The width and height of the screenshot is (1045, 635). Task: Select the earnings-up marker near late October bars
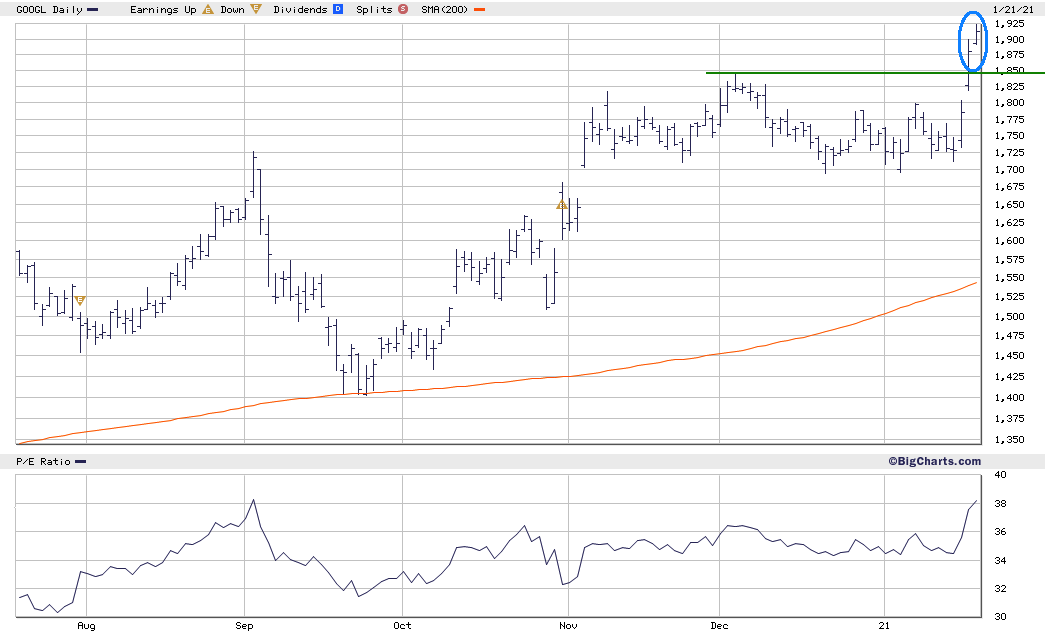562,205
